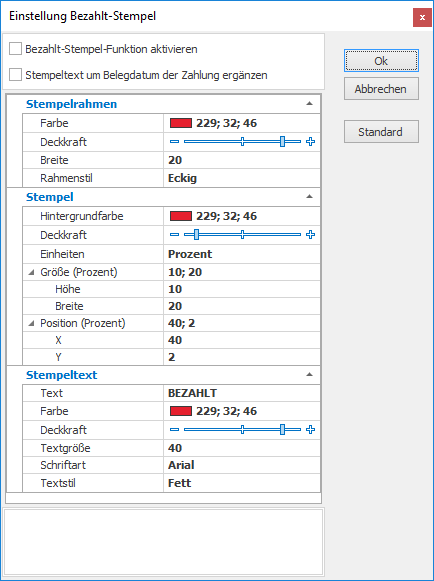This screenshot has height=581, width=434.
Task: Select the Schriftart property label
Action: [63, 465]
